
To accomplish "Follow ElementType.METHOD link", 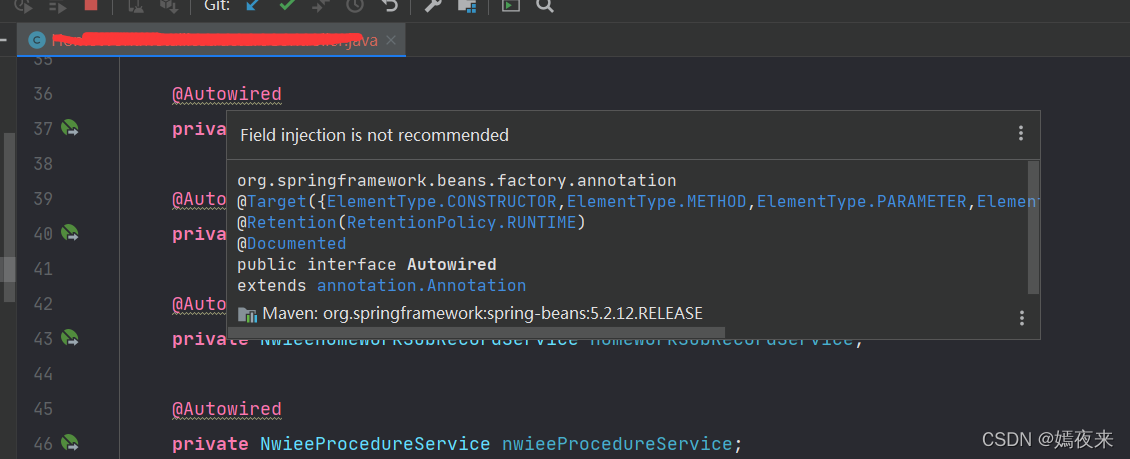I will click(x=657, y=202).
